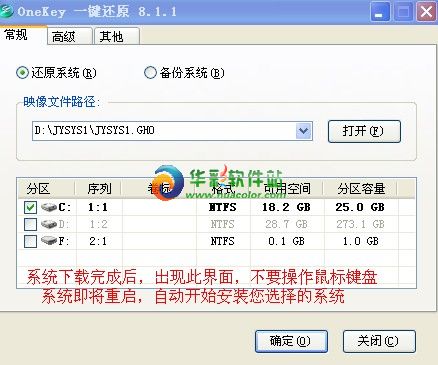This screenshot has width=438, height=365.
Task: Open the 高级 tab
Action: tap(69, 36)
